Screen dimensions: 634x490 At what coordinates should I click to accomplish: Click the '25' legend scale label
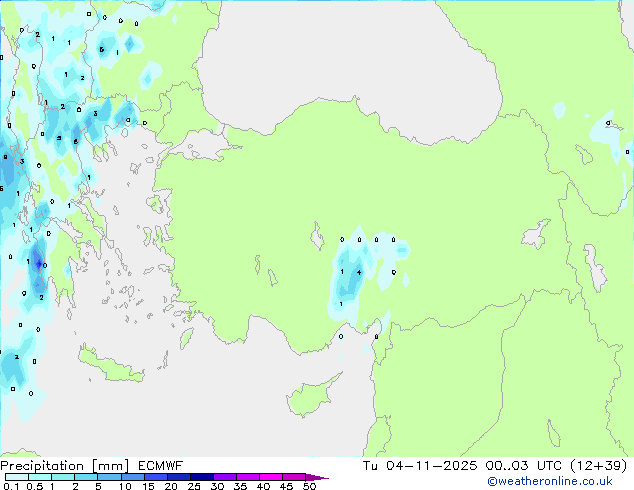(194, 486)
